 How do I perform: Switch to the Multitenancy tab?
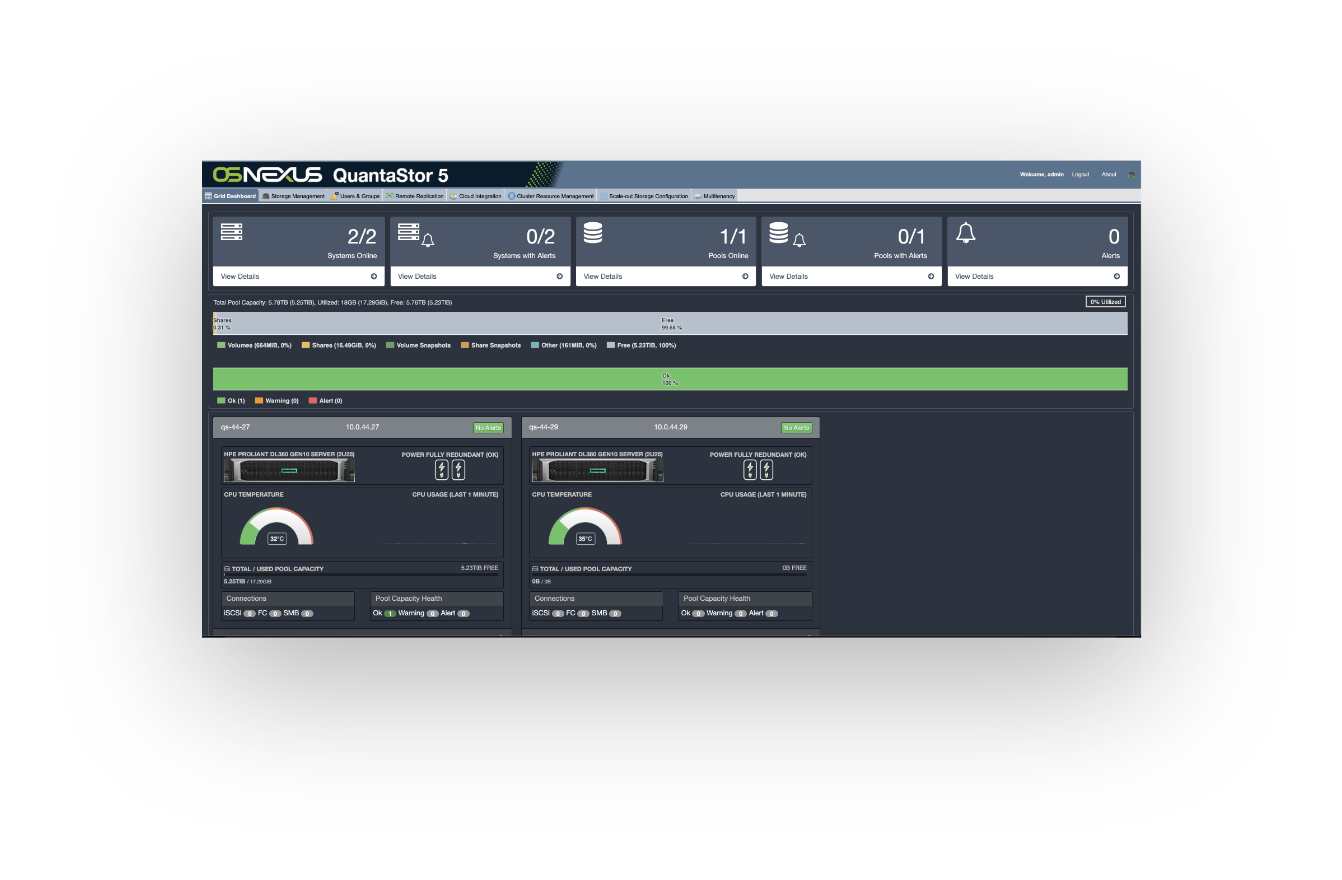coord(714,196)
